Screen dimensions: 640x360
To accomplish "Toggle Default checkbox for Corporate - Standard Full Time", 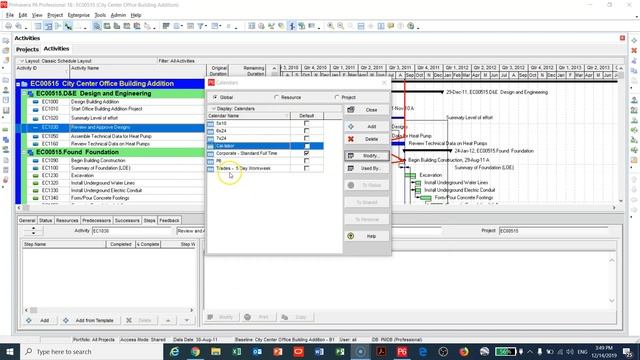I will pyautogui.click(x=307, y=153).
